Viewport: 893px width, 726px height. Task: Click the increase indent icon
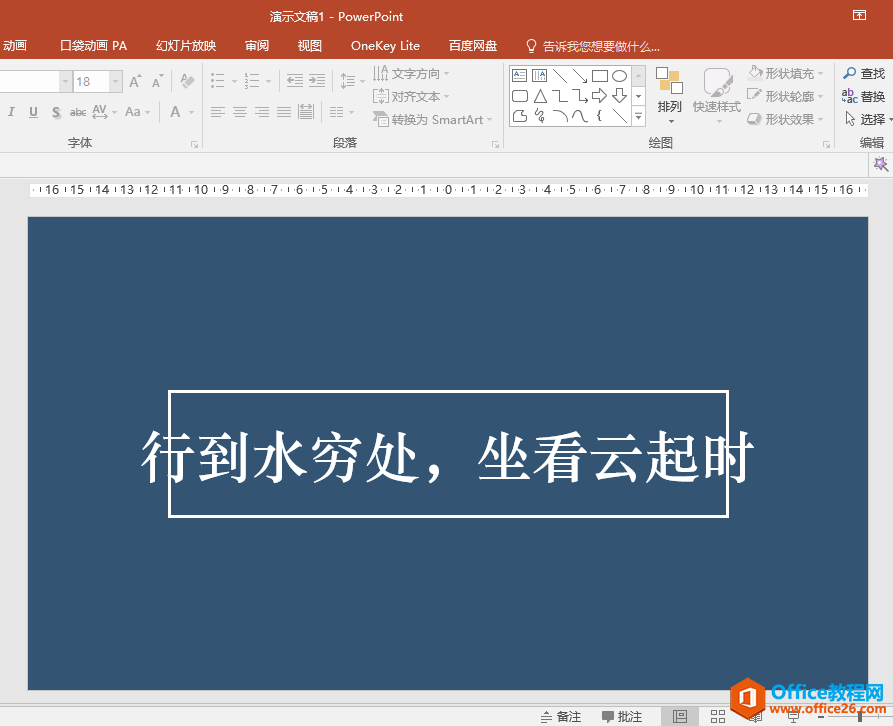316,81
